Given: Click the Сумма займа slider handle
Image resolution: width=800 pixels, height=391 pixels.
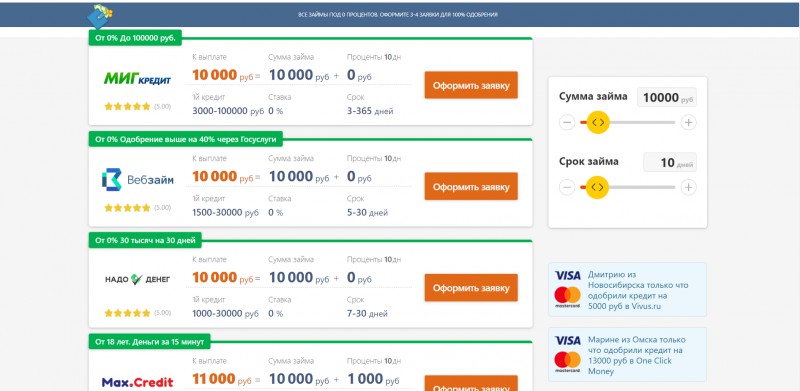Looking at the screenshot, I should 598,123.
